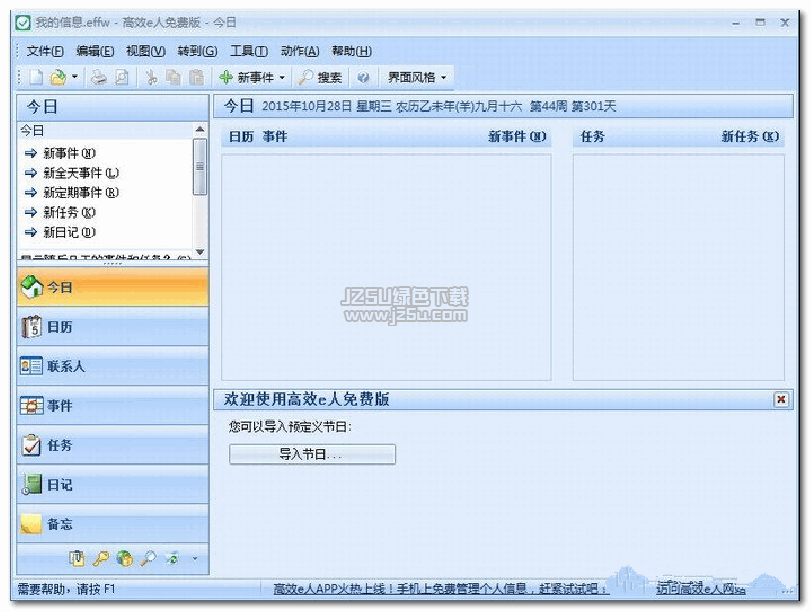Click the 今日 house icon
Image resolution: width=811 pixels, height=612 pixels.
[x=32, y=287]
